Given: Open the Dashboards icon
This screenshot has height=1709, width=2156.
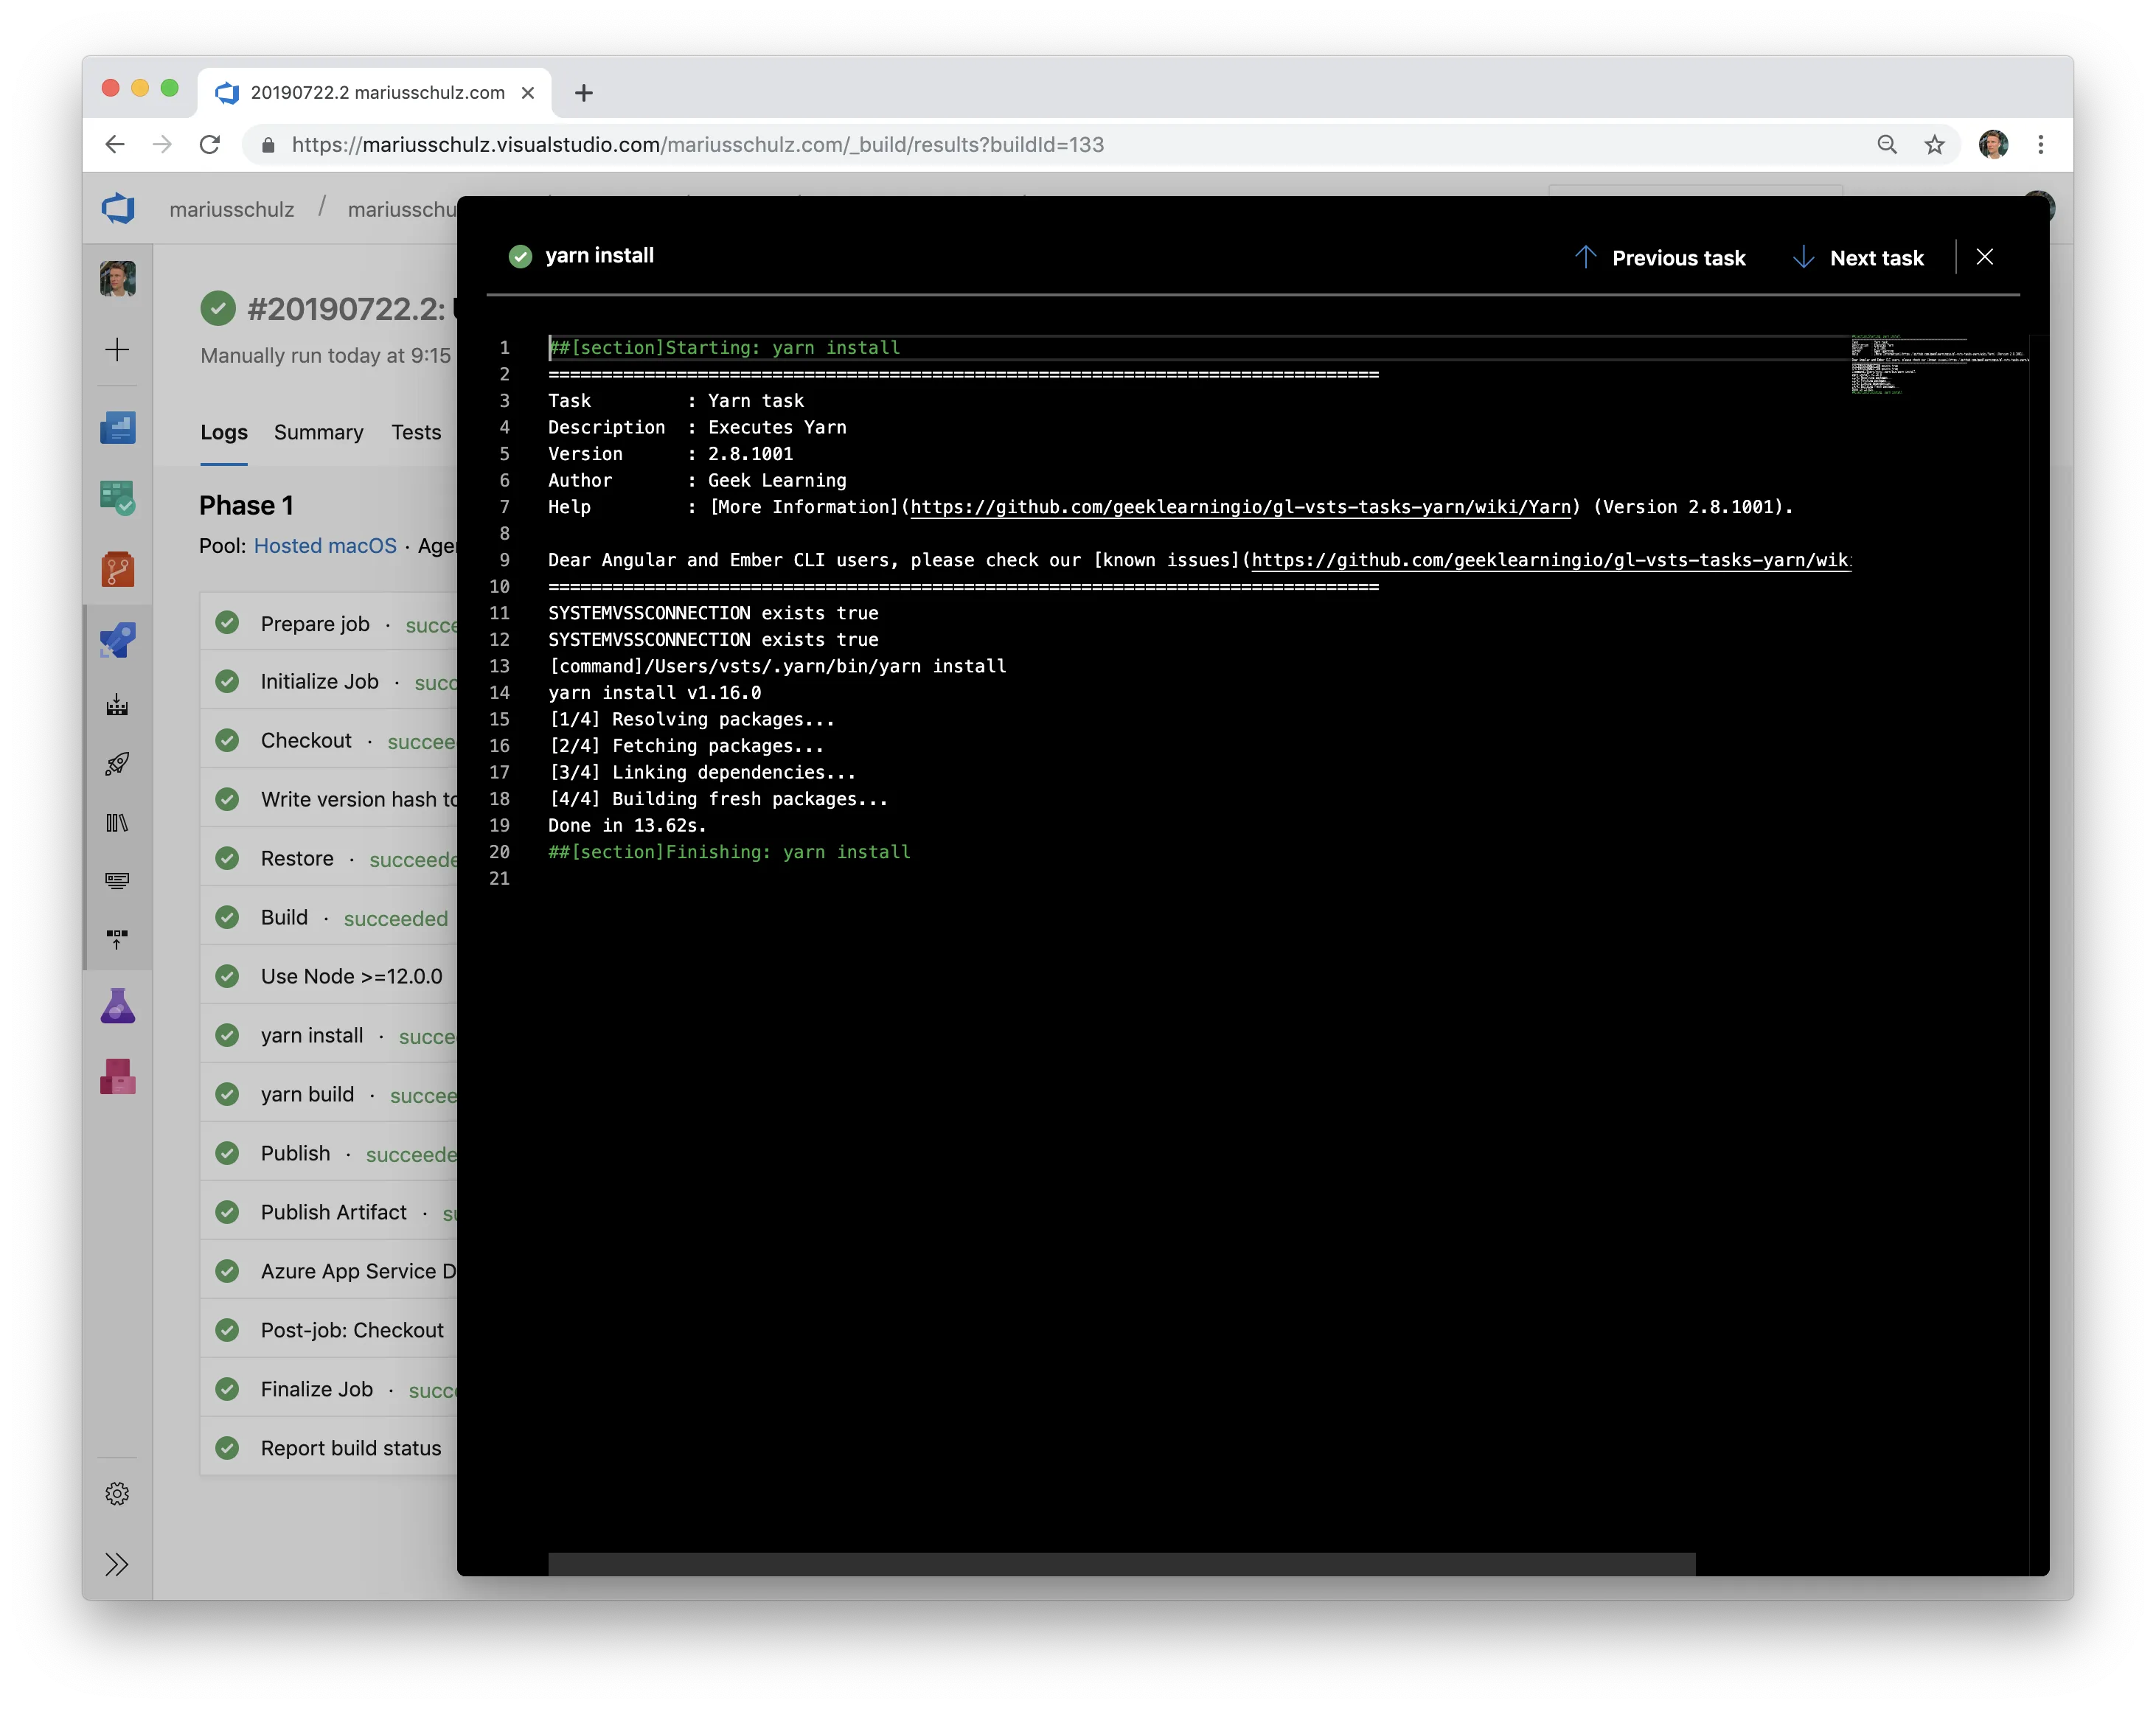Looking at the screenshot, I should tap(118, 428).
